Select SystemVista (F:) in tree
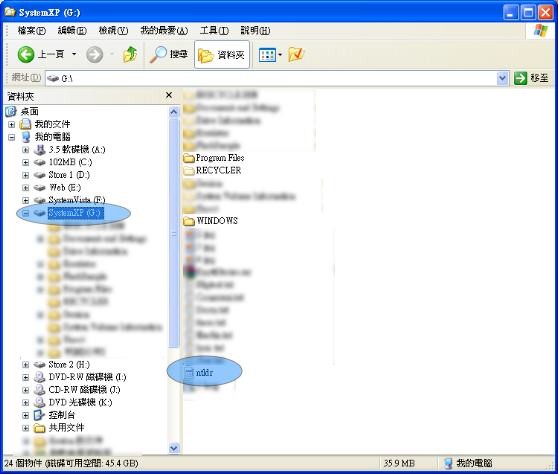Screen dimensions: 558x474 pos(77,200)
